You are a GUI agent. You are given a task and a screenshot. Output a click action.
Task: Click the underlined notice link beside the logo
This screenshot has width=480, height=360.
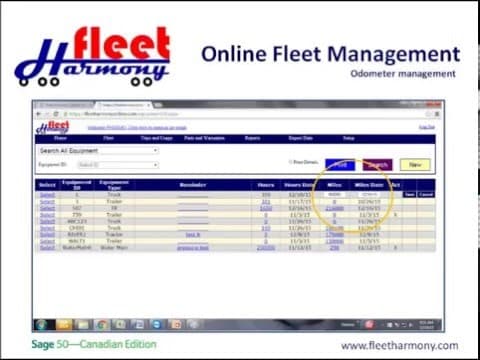click(137, 128)
